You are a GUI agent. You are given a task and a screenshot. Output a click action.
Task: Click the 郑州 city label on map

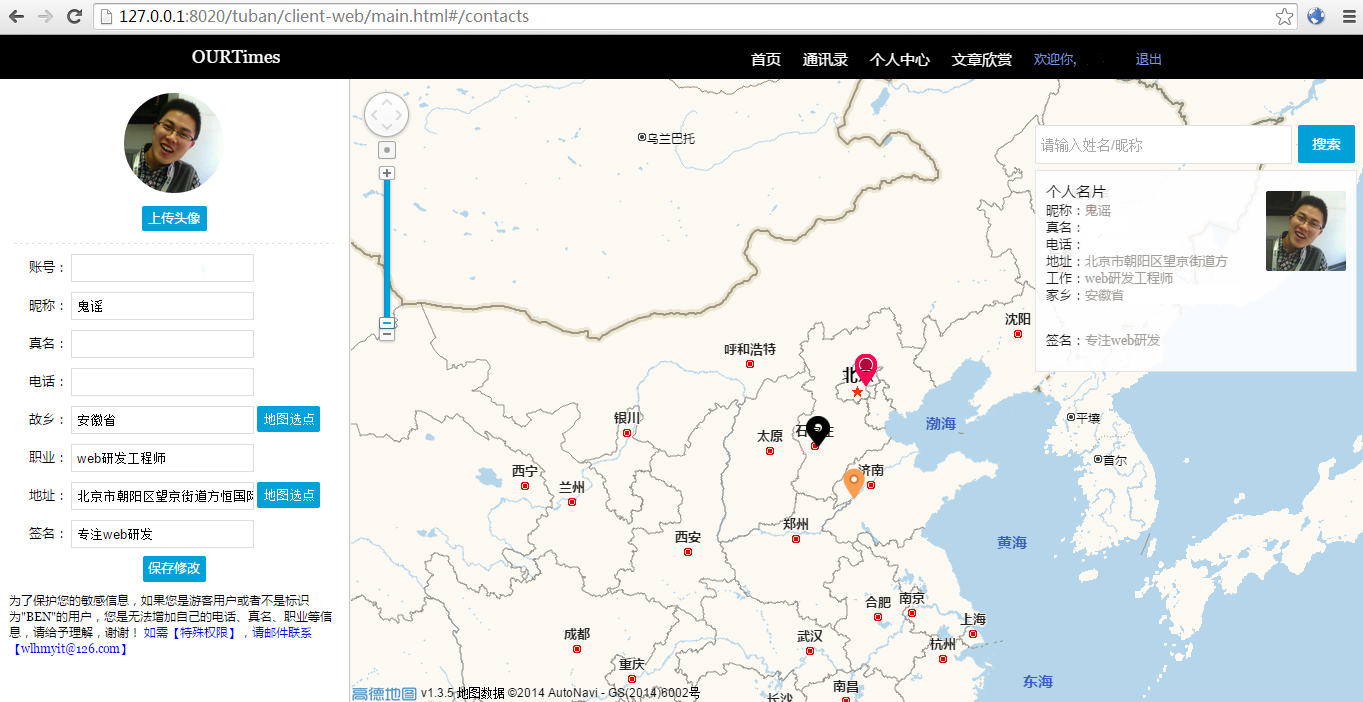pos(796,523)
